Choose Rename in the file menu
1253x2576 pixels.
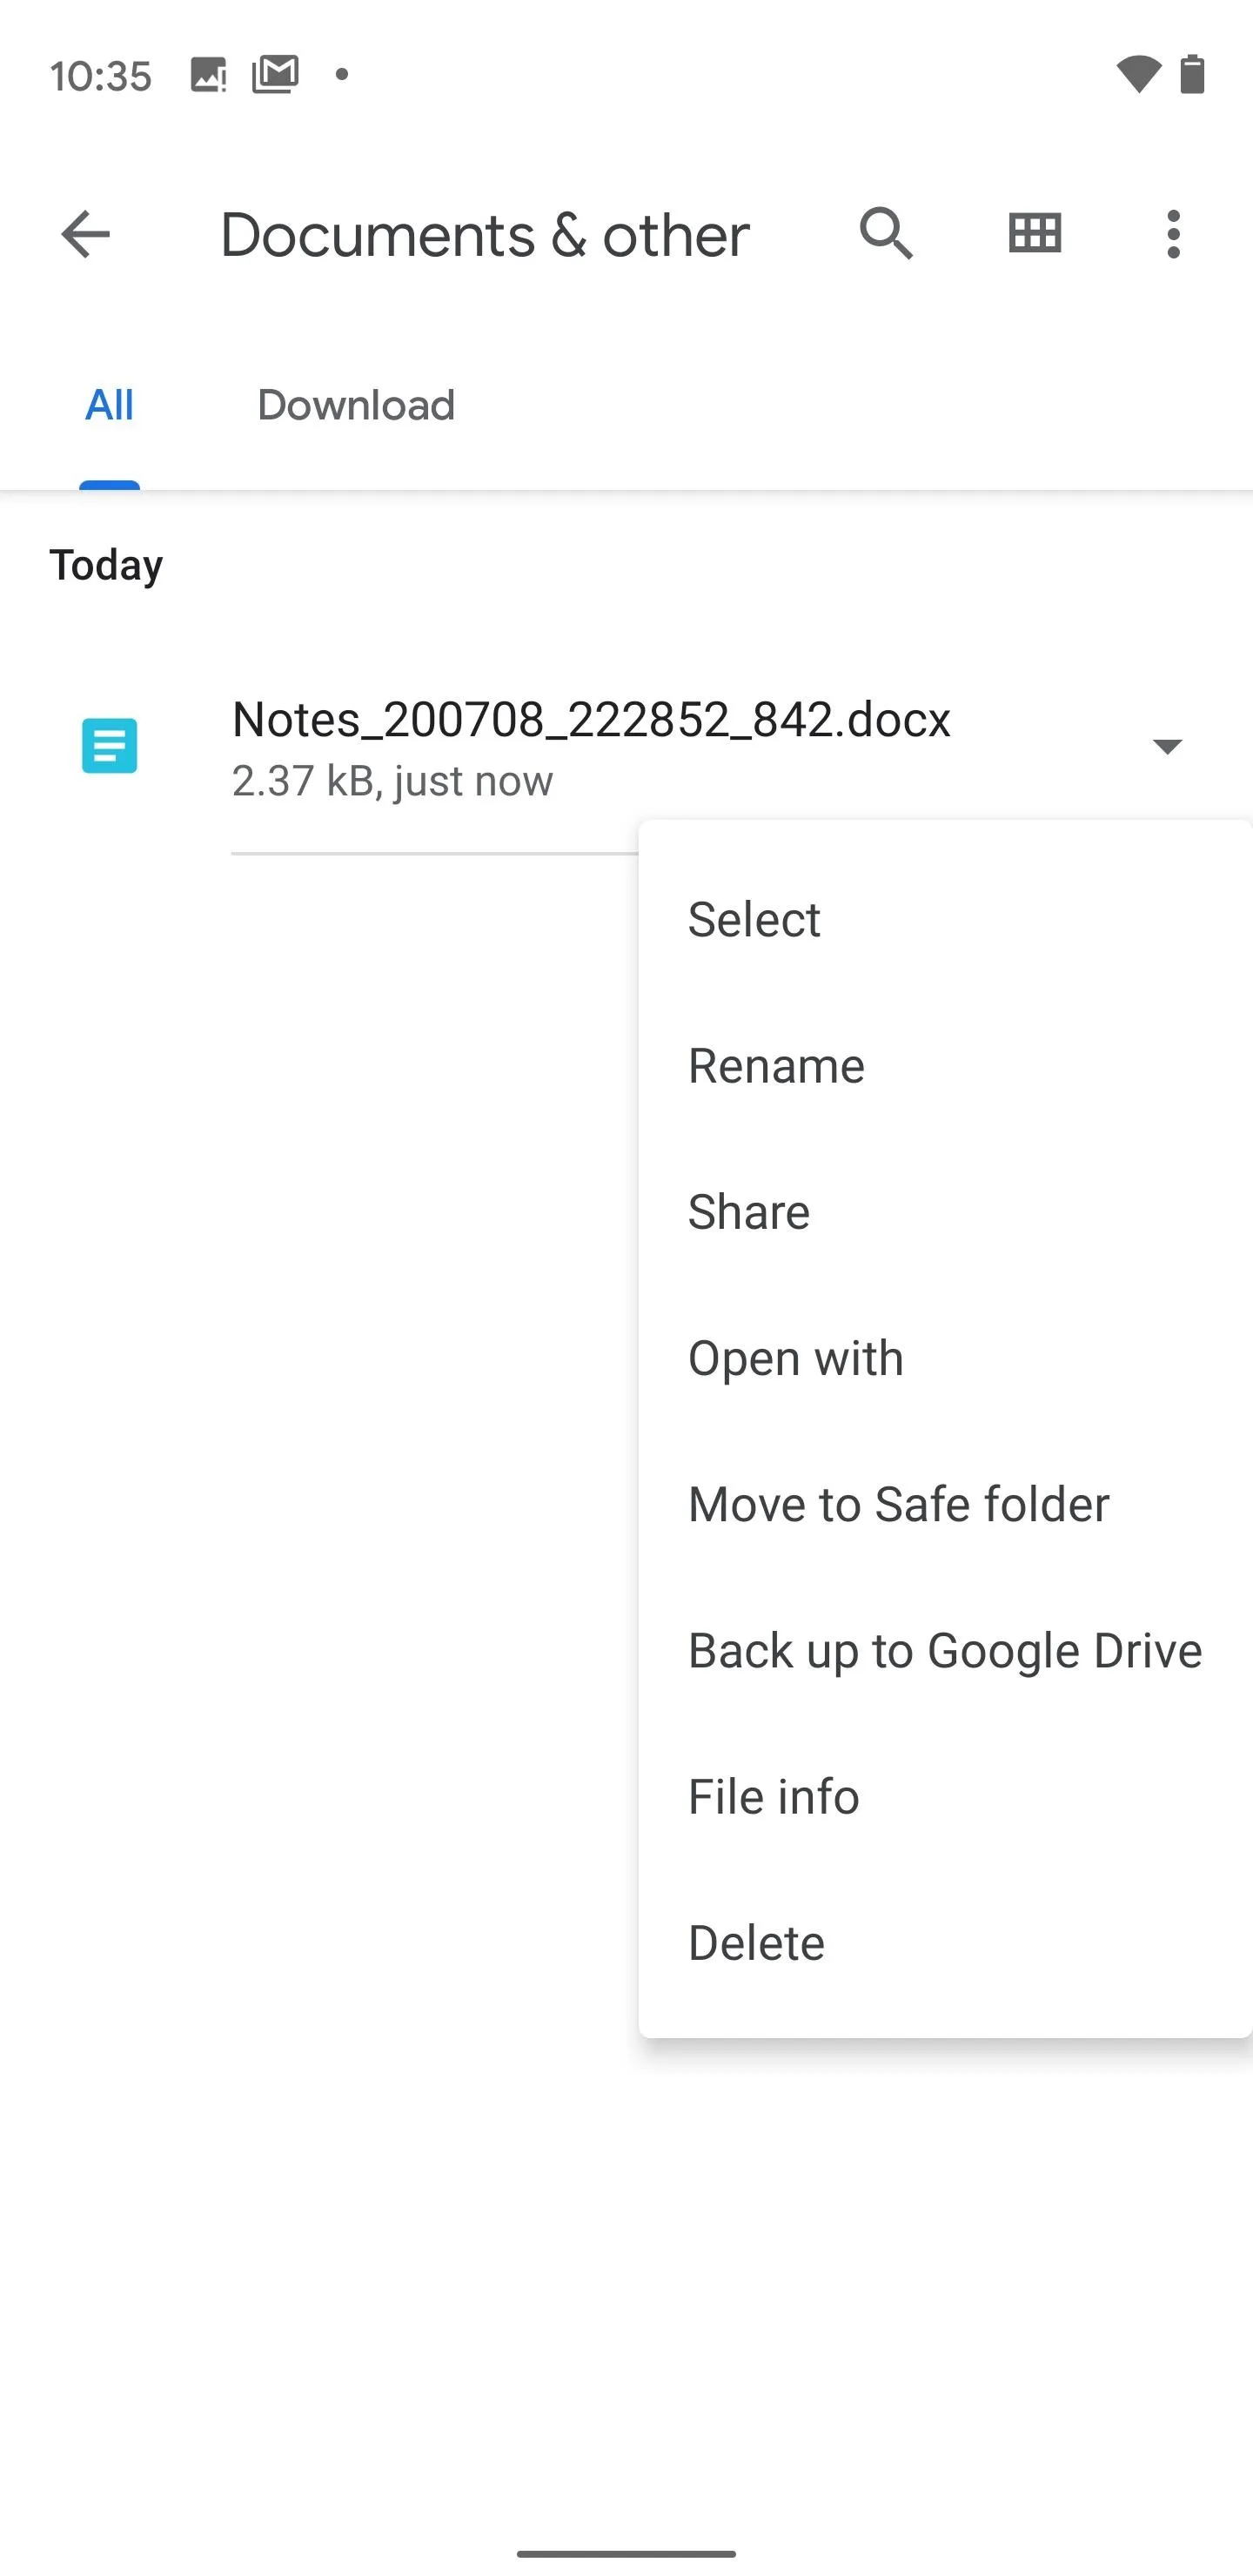tap(945, 1066)
